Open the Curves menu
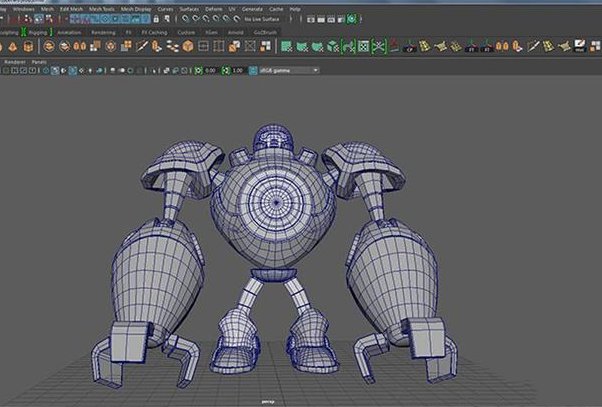The image size is (602, 407). tap(164, 8)
